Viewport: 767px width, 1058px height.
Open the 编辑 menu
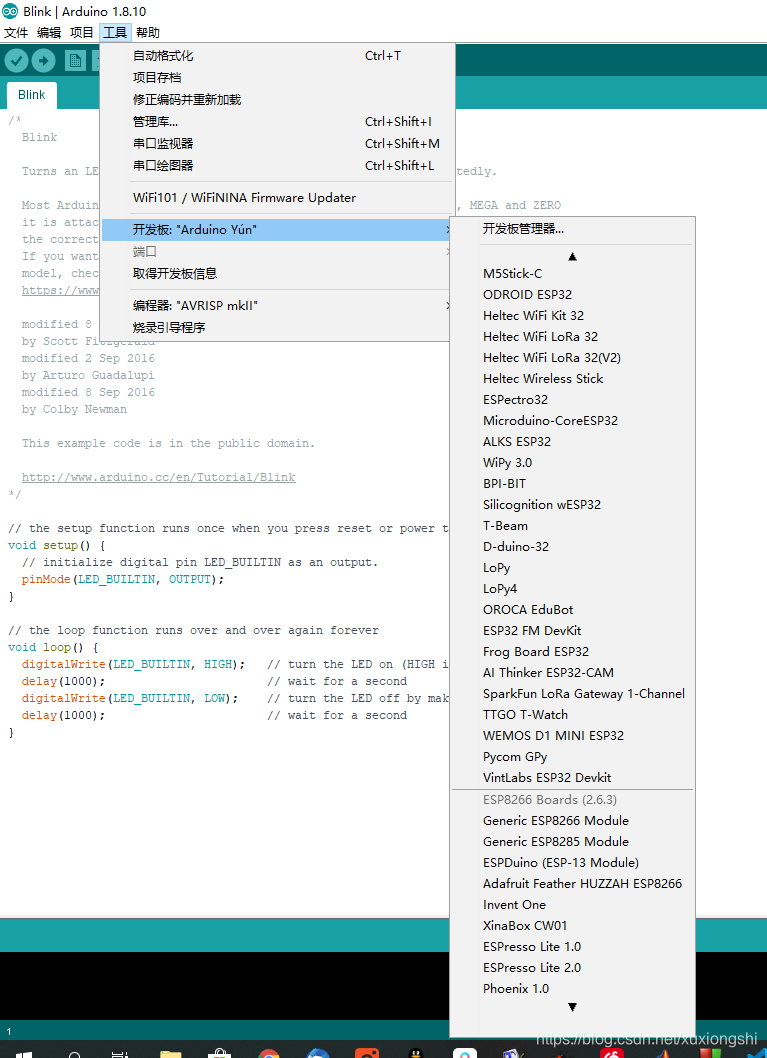click(x=49, y=32)
